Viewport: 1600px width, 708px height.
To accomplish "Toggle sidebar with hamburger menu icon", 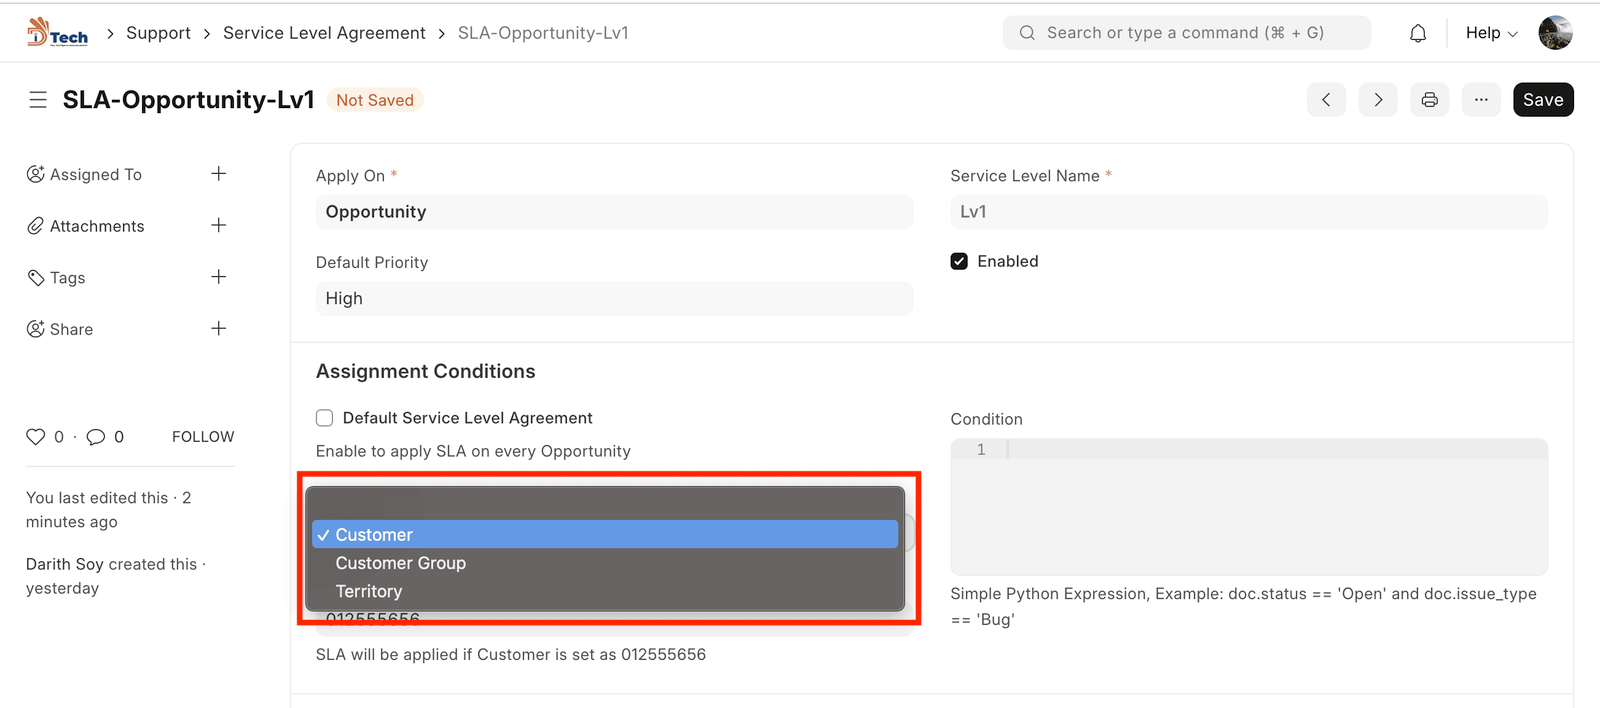I will (38, 100).
